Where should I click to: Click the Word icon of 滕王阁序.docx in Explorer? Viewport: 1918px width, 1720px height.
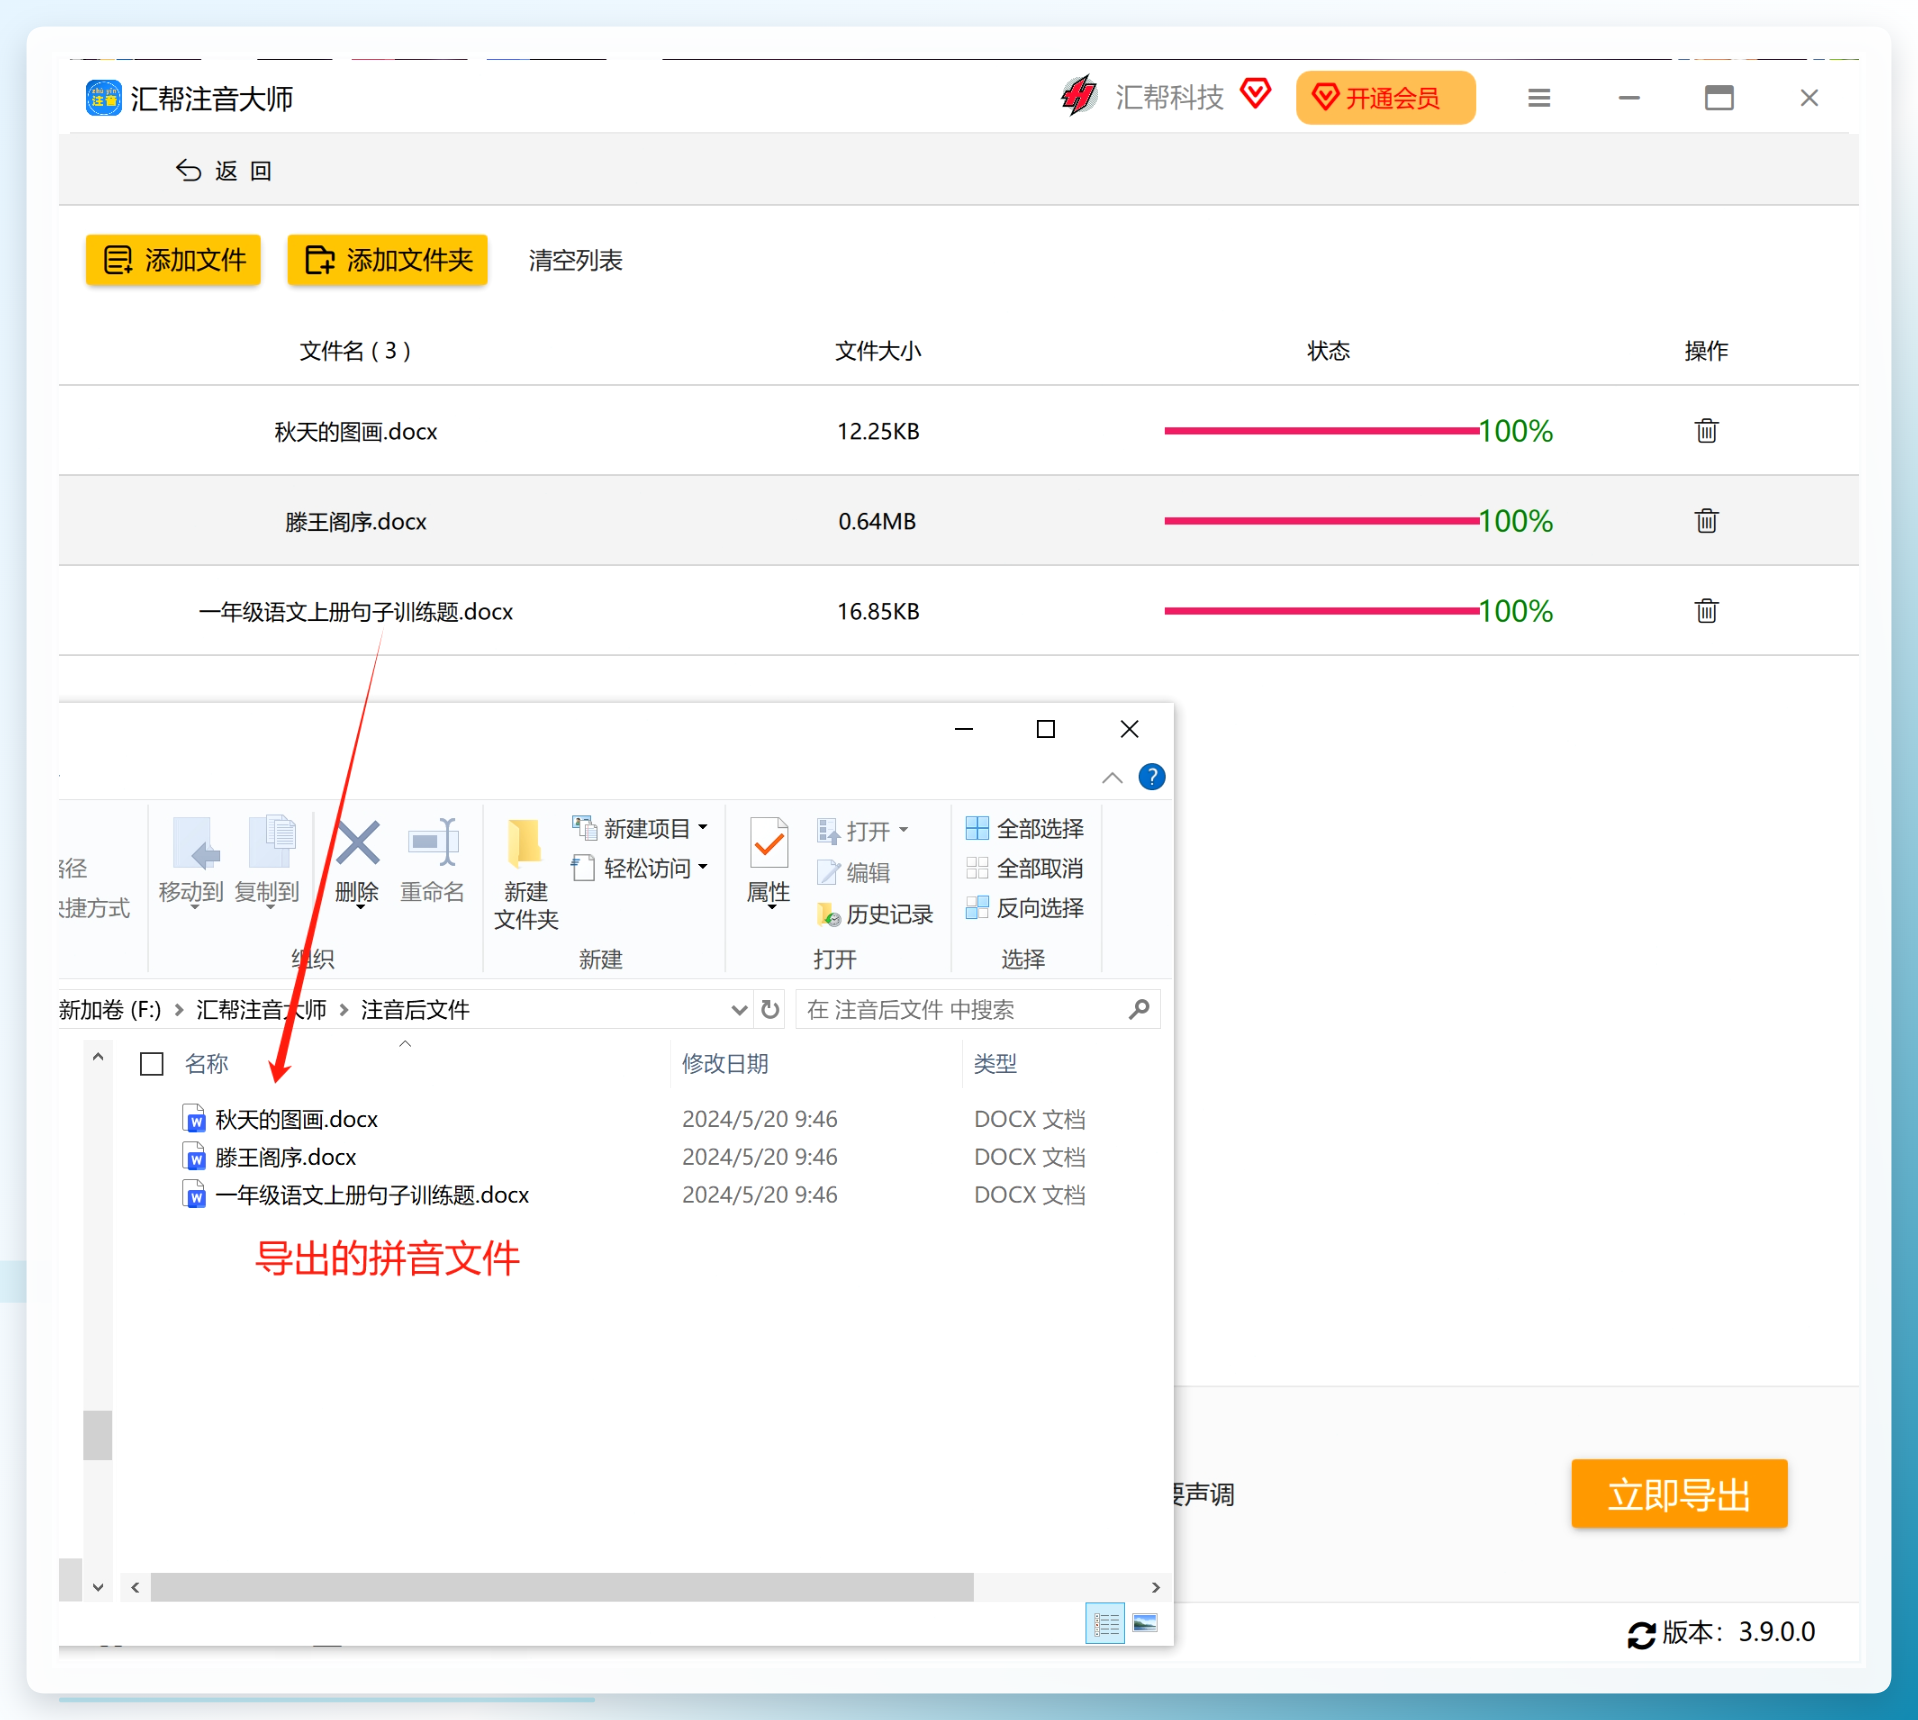click(x=194, y=1157)
